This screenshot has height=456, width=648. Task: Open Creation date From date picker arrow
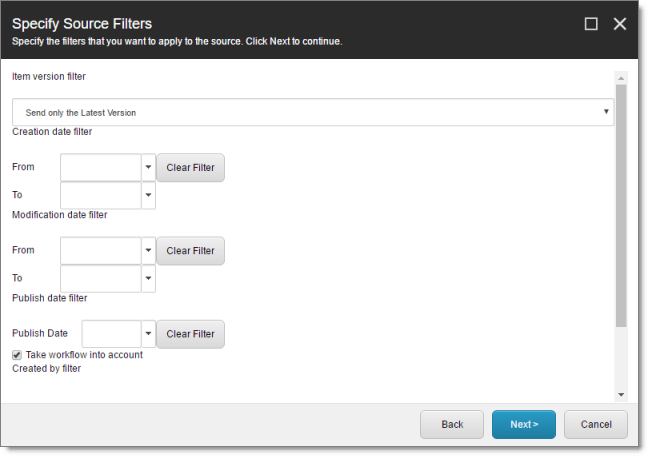[148, 167]
